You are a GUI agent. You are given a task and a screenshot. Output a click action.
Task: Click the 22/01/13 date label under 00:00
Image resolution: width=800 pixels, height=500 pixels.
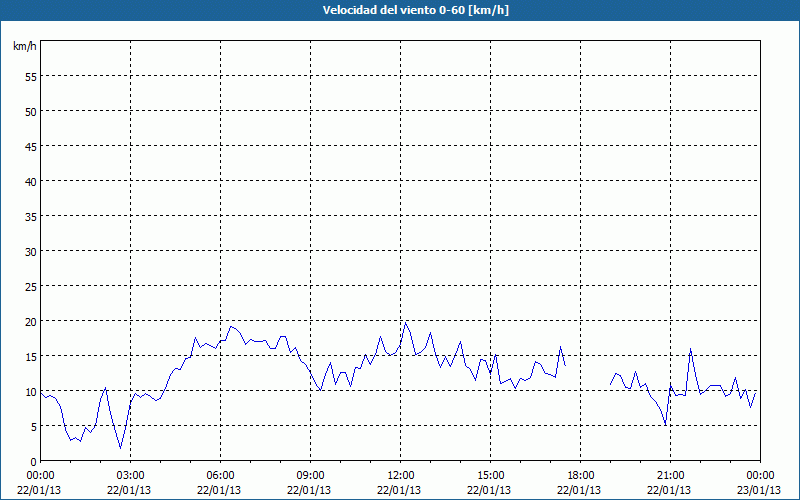point(39,490)
